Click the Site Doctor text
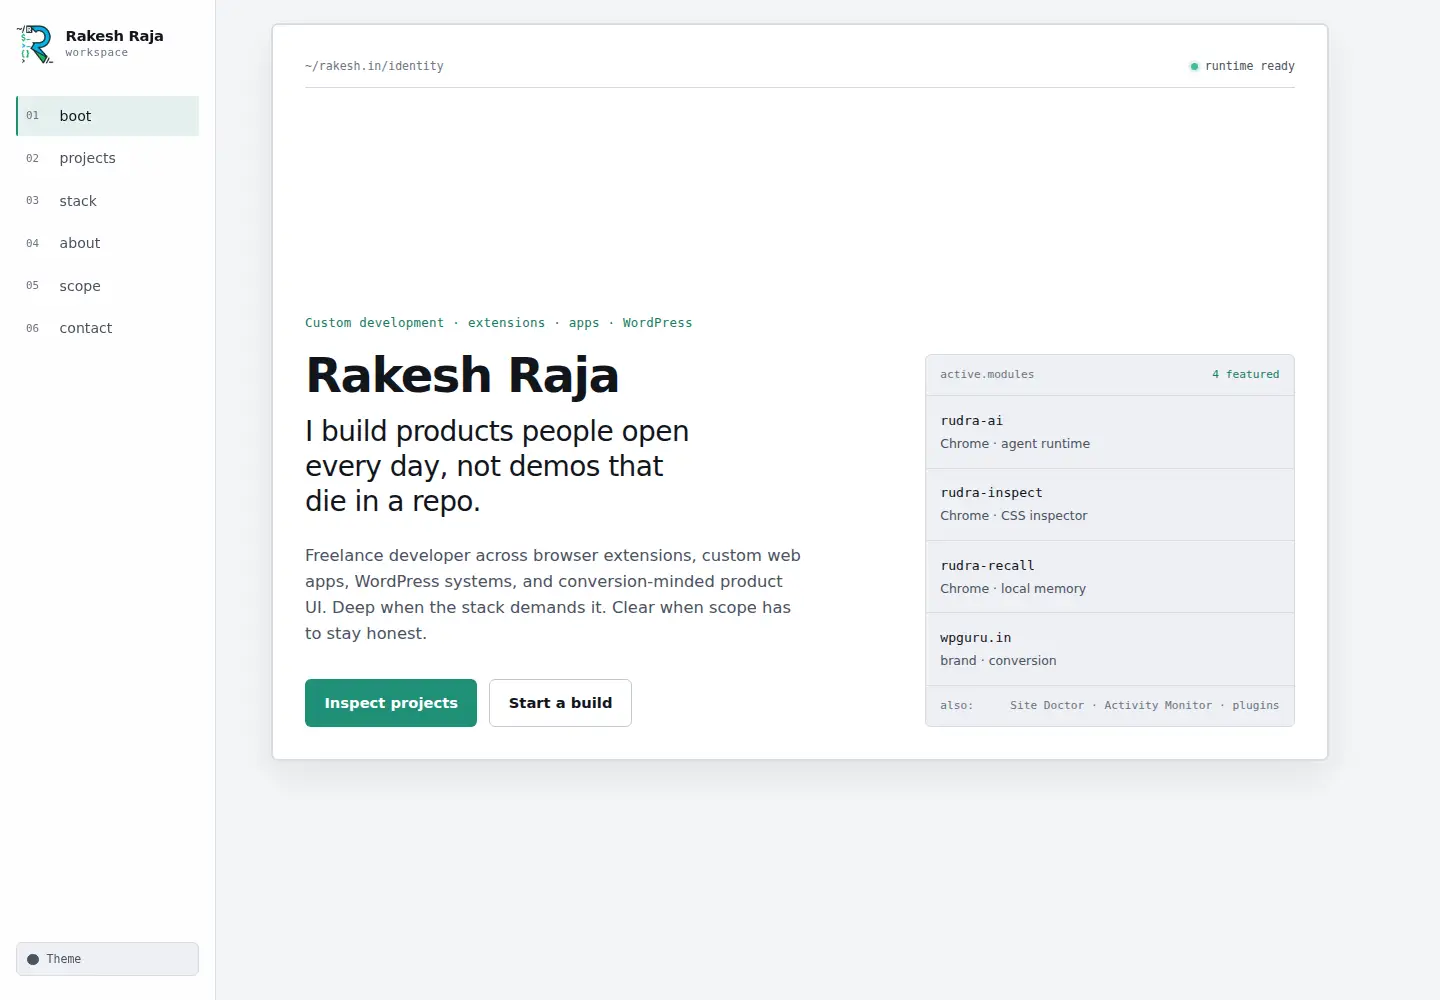The width and height of the screenshot is (1440, 1000). click(1047, 705)
